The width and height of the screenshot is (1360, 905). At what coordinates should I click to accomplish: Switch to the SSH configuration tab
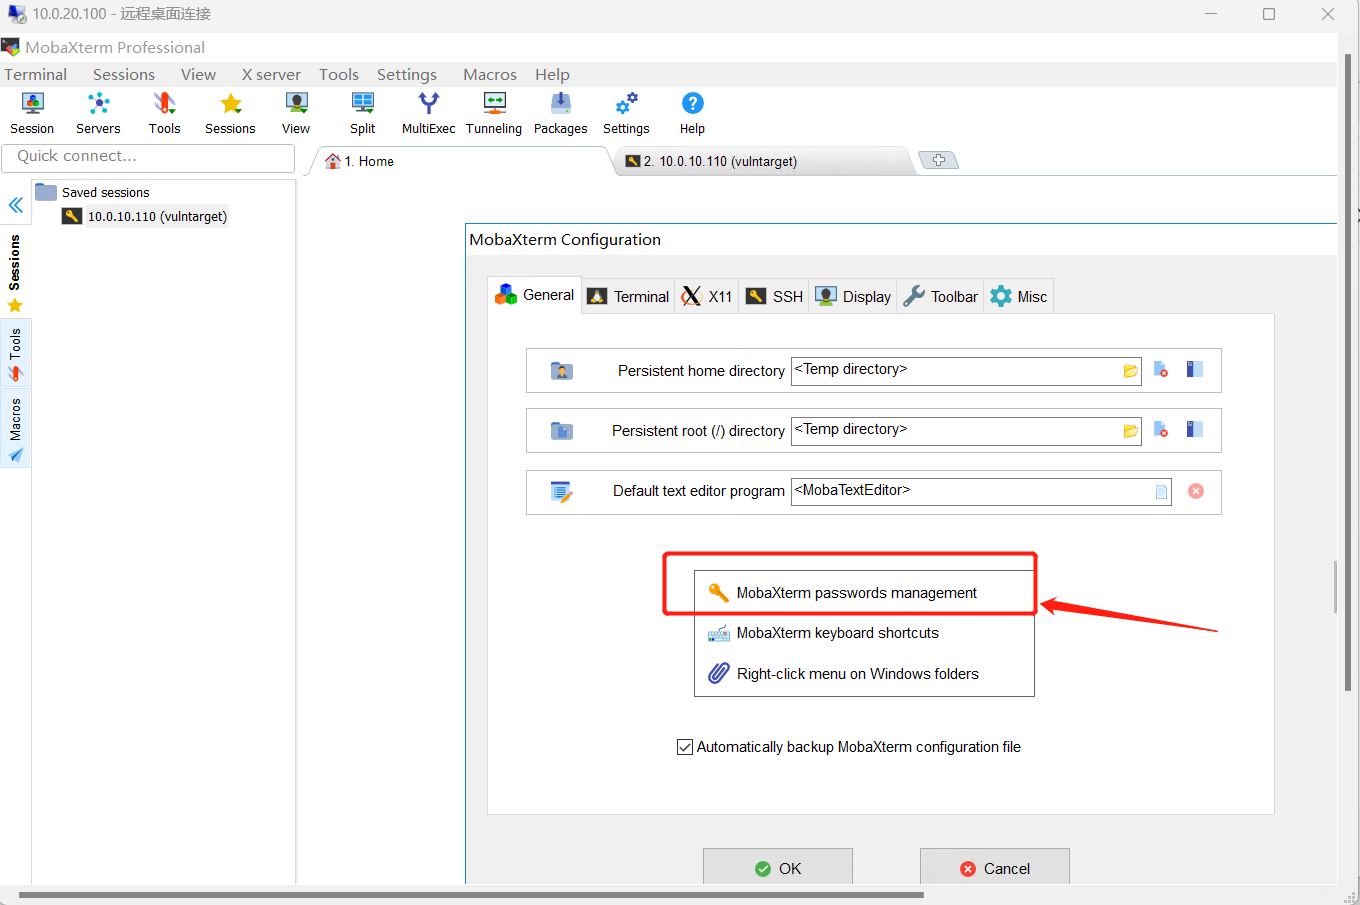tap(775, 297)
